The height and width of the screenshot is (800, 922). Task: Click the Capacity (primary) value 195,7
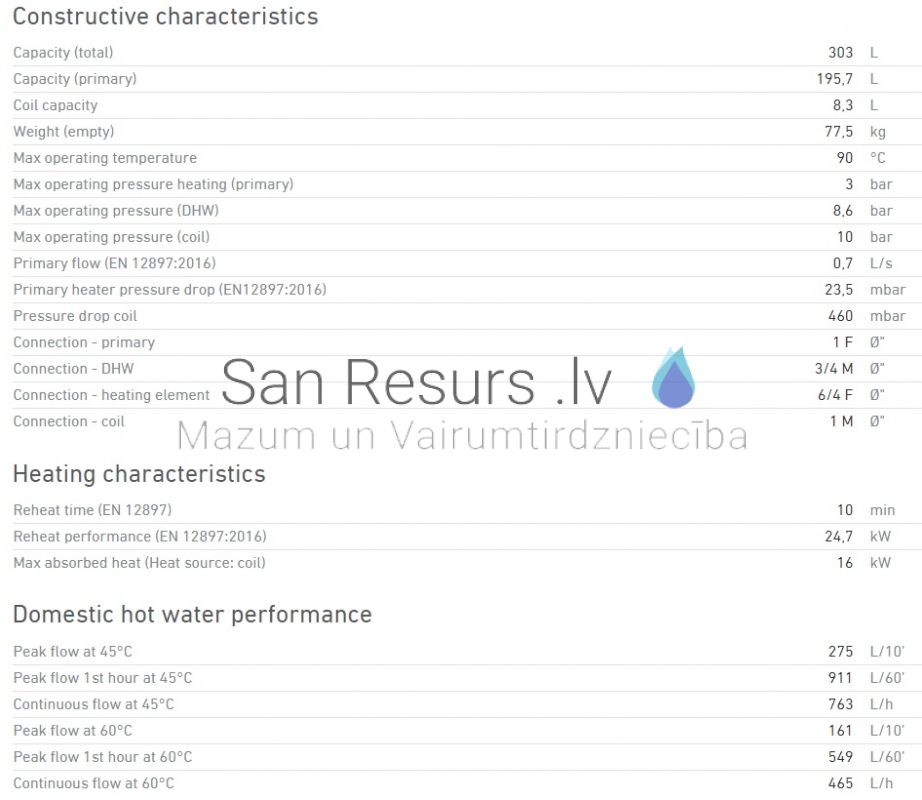[834, 79]
